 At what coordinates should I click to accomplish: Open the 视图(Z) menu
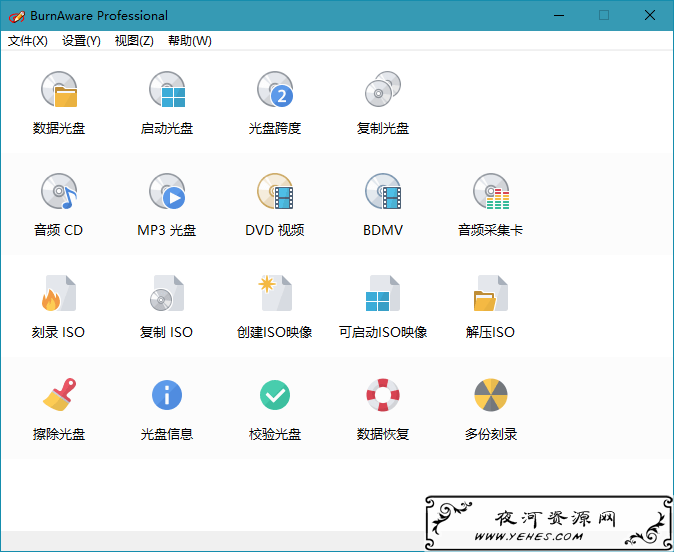point(134,41)
